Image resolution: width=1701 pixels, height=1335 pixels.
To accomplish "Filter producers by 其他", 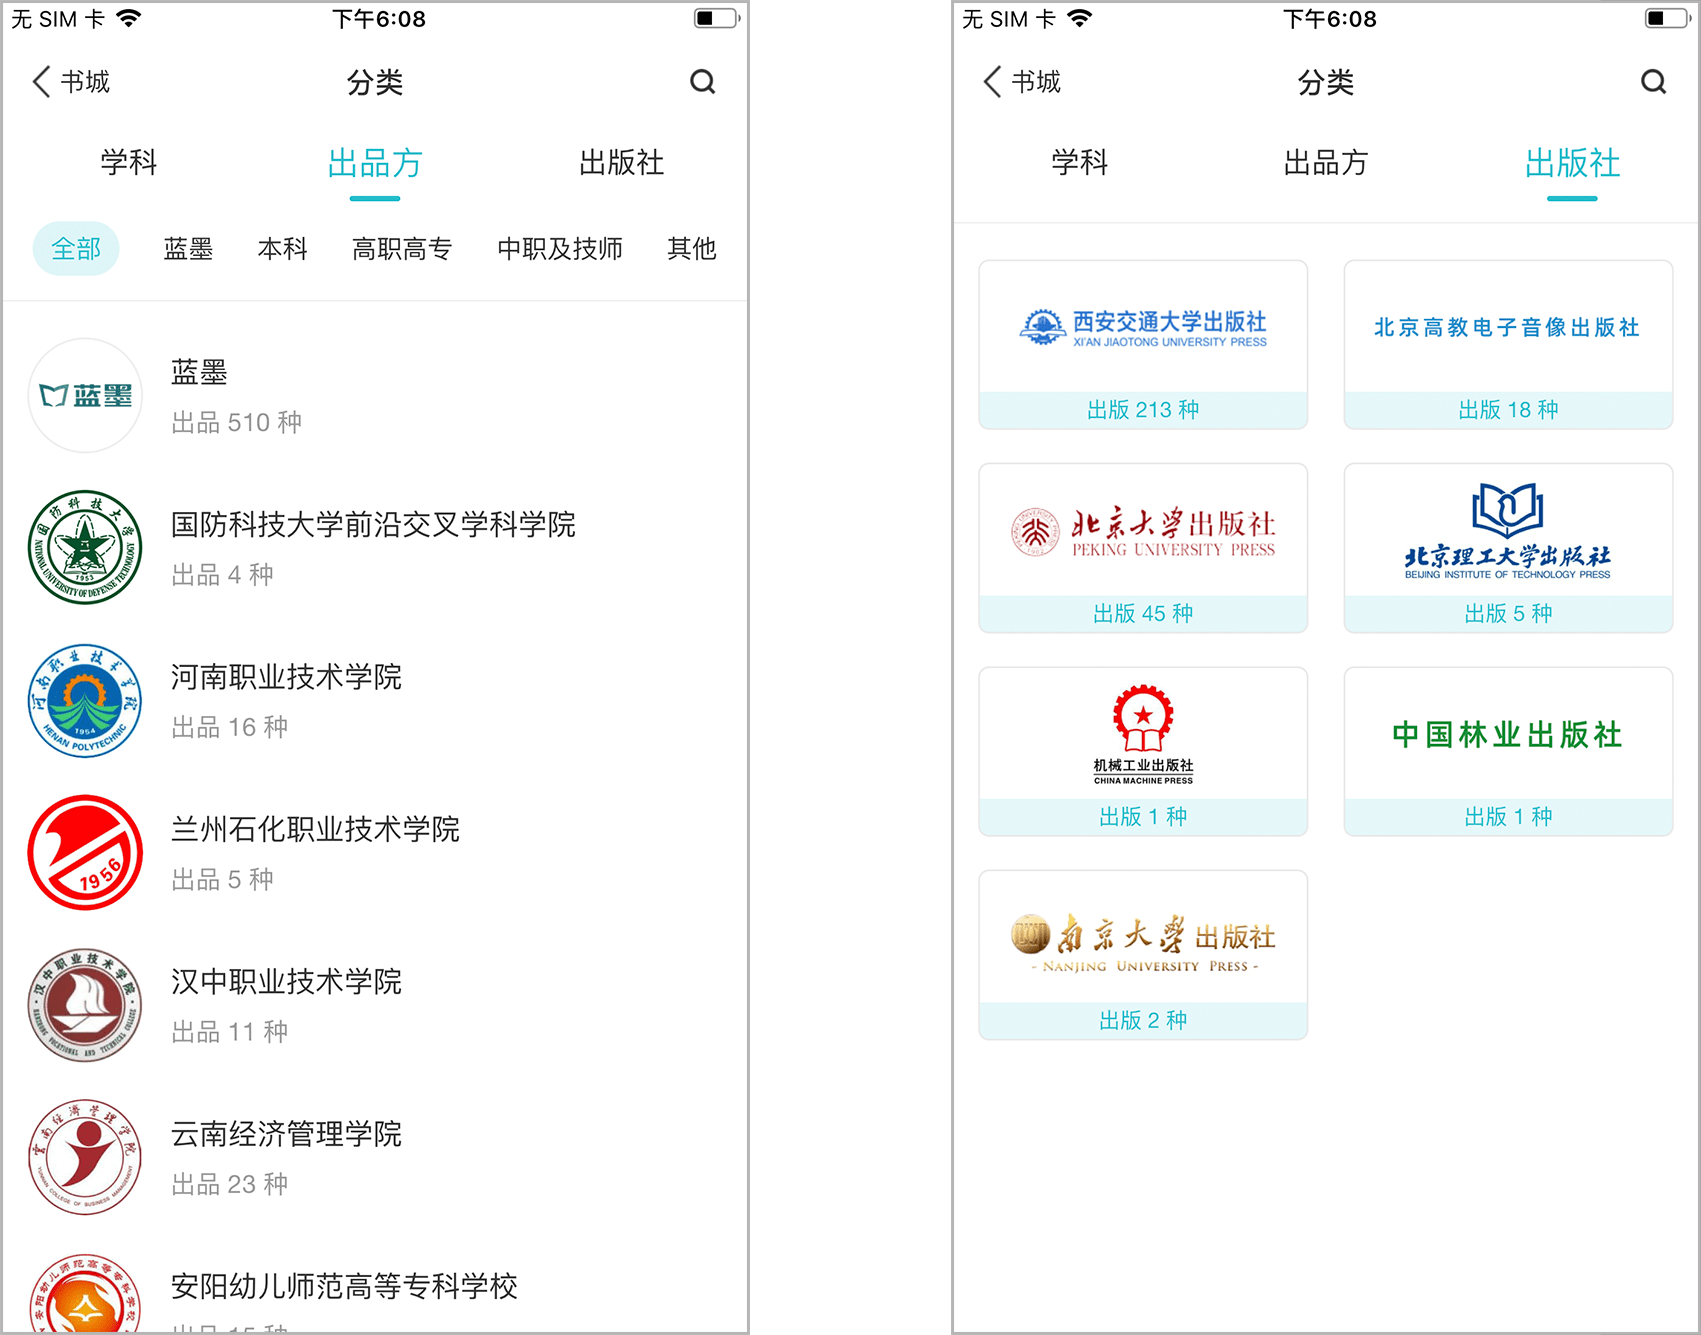I will click(x=692, y=248).
